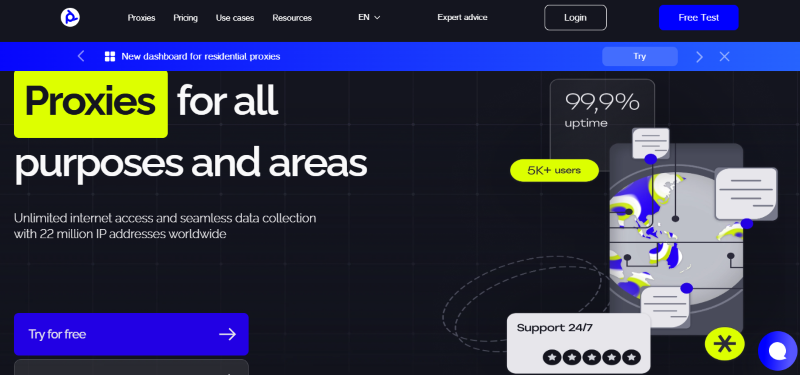Click the Support 24/7 card
Viewport: 800px width, 375px height.
[x=579, y=343]
